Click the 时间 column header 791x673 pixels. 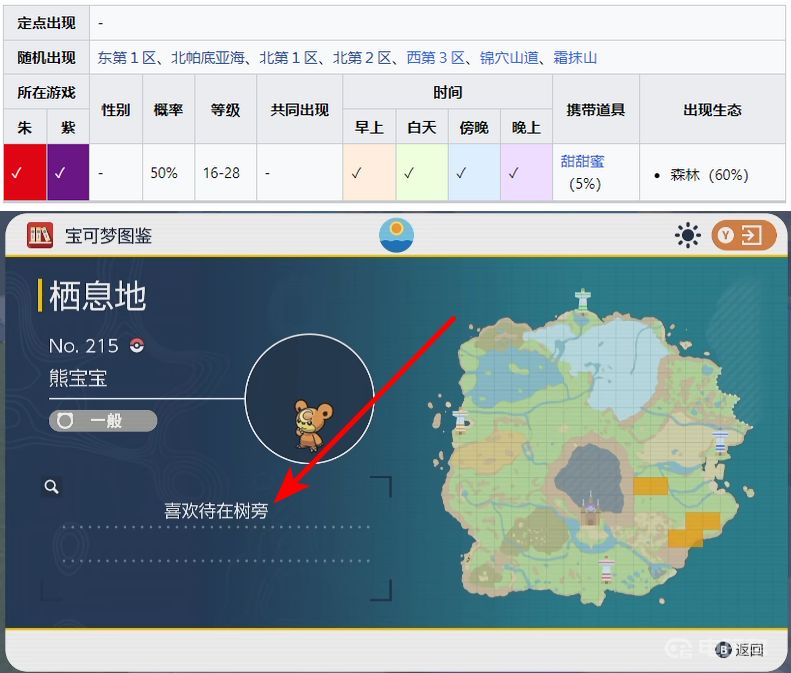click(x=447, y=92)
